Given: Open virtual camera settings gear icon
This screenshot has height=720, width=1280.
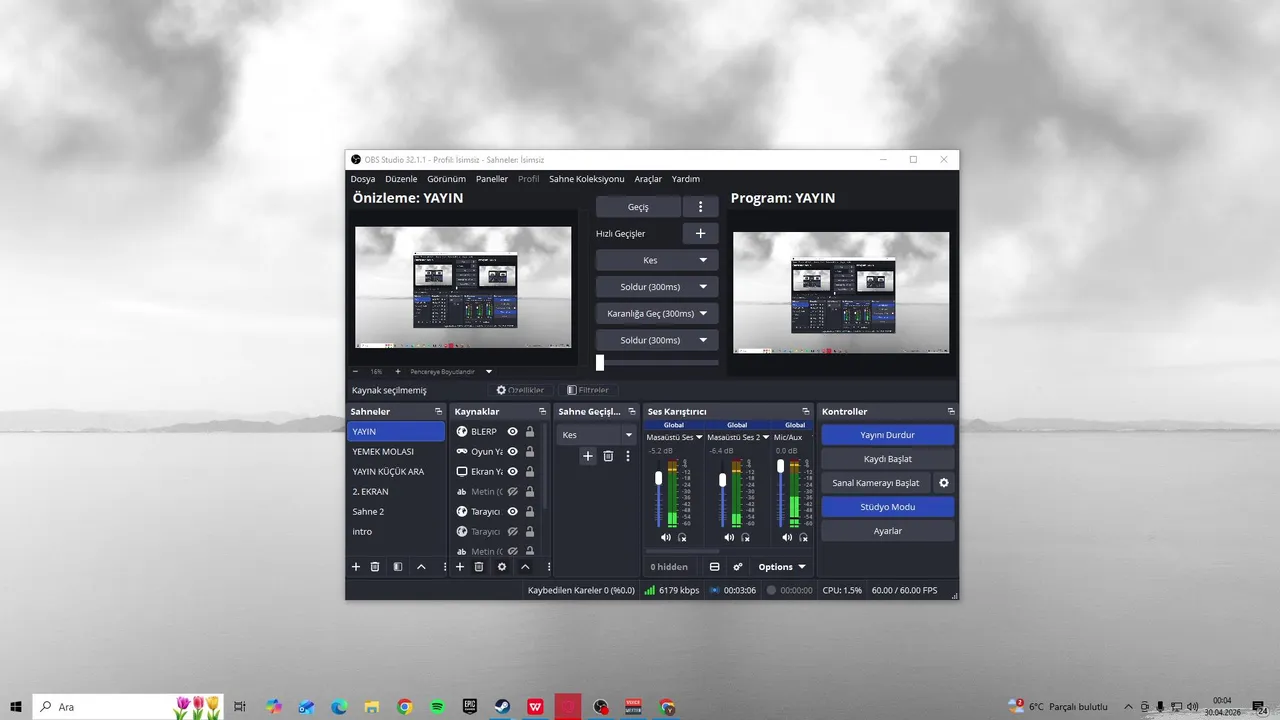Looking at the screenshot, I should point(943,483).
